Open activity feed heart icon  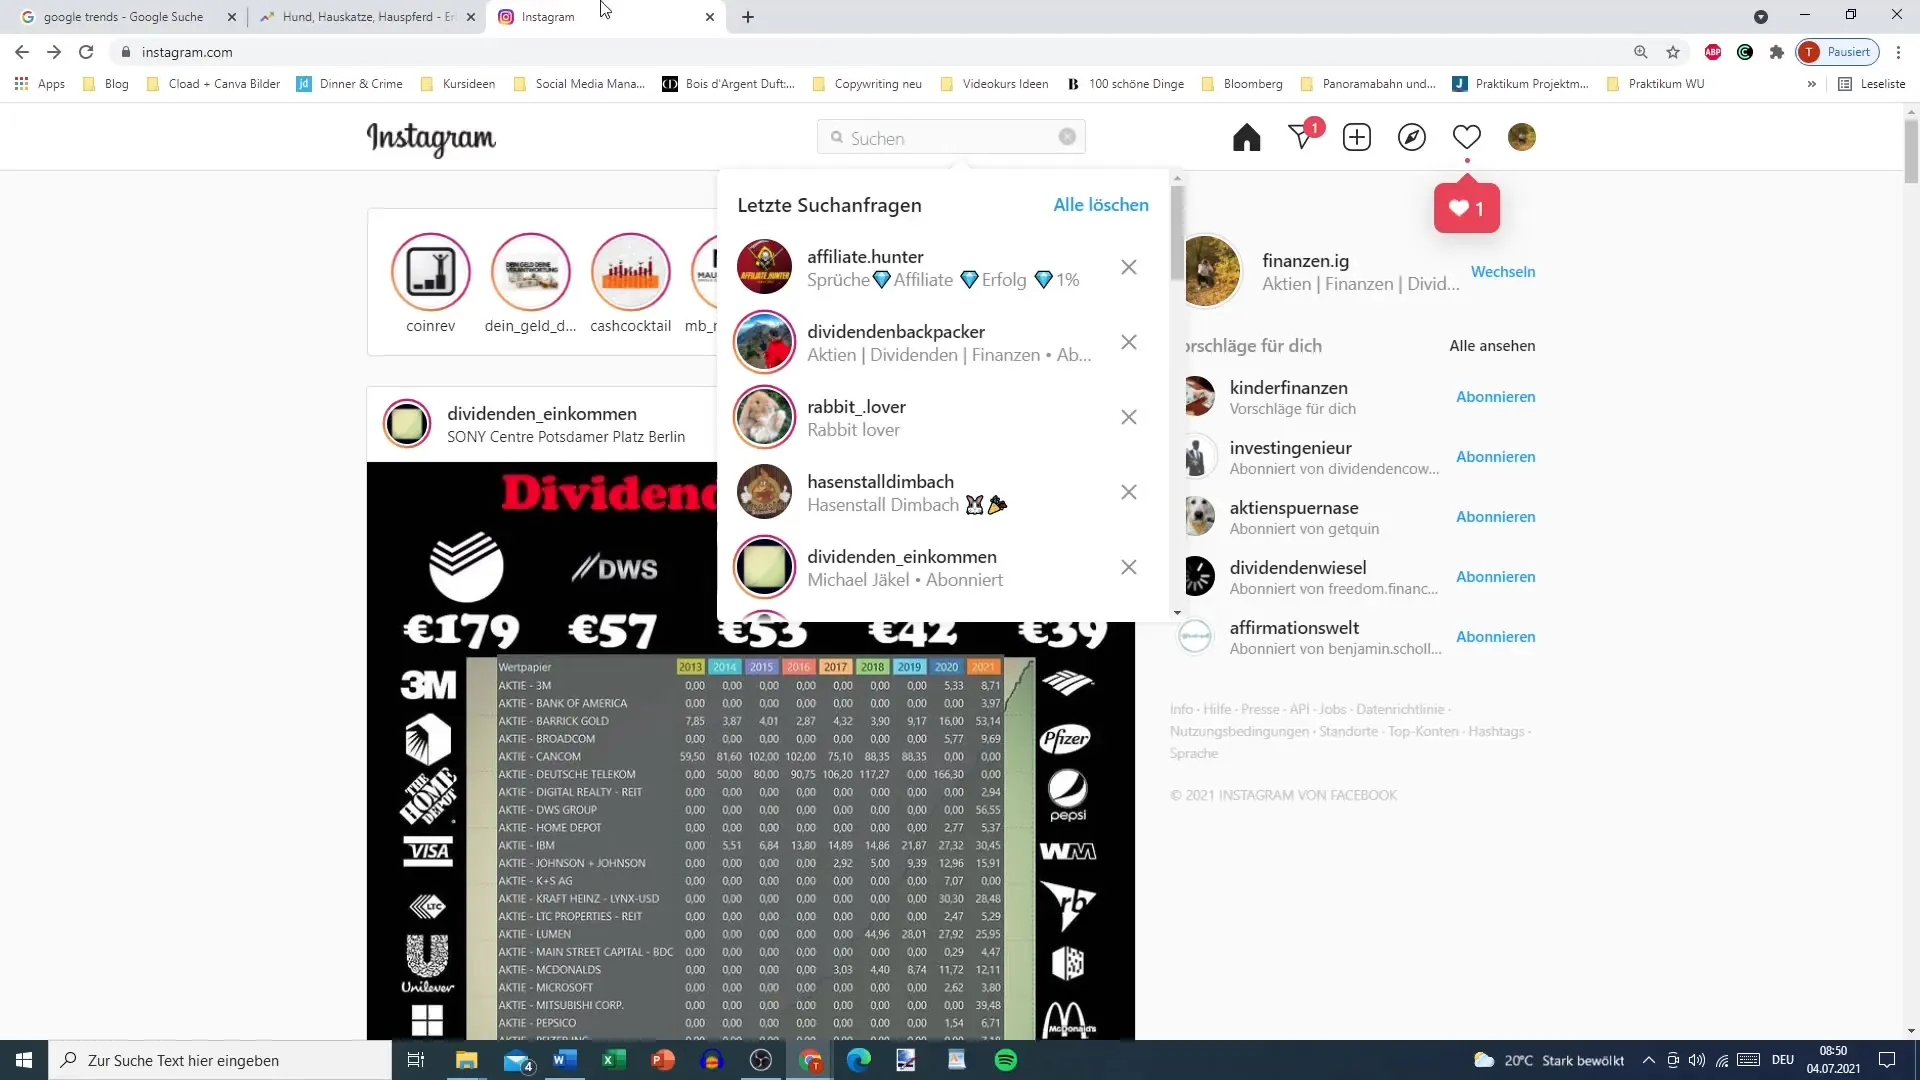point(1467,137)
